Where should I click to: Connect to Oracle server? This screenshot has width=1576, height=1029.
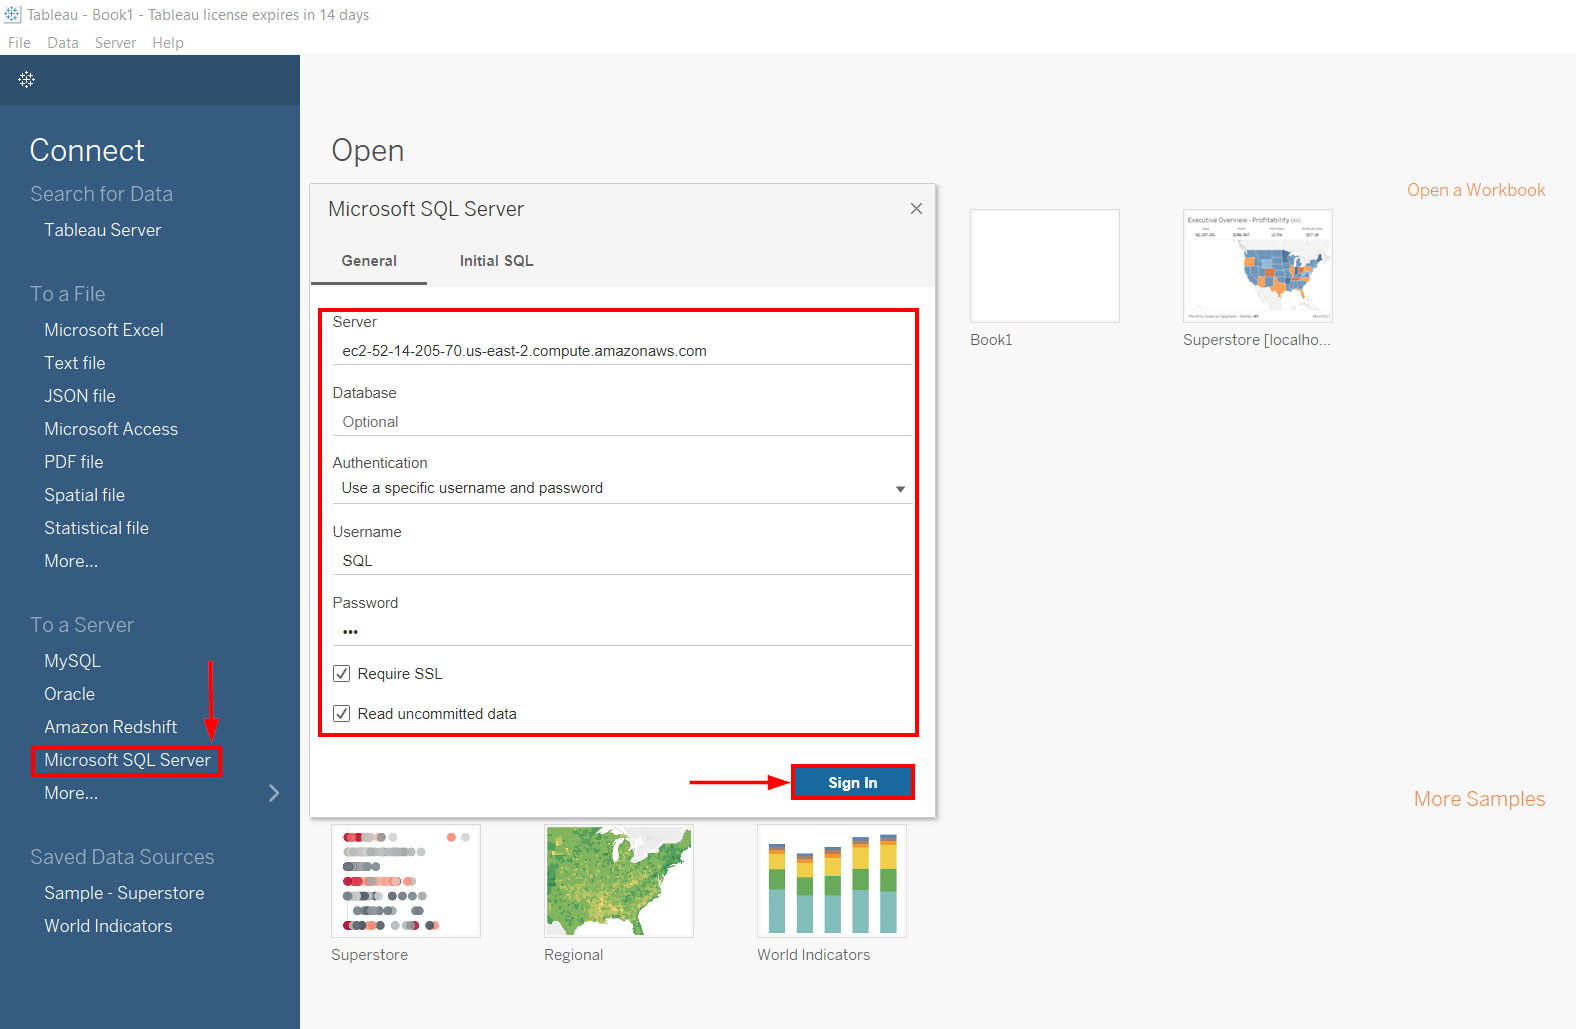(x=70, y=694)
